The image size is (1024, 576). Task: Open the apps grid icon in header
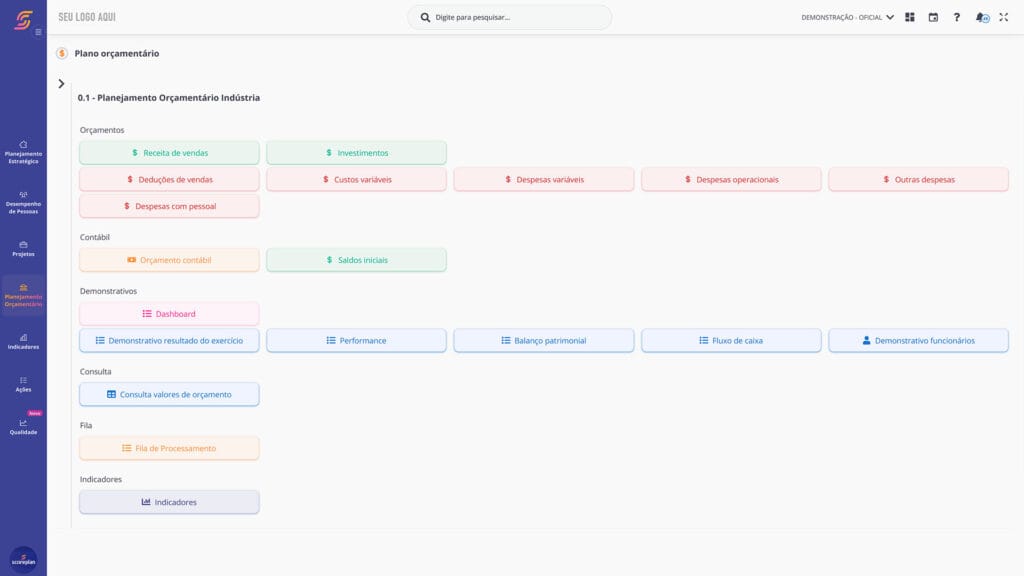coord(910,18)
